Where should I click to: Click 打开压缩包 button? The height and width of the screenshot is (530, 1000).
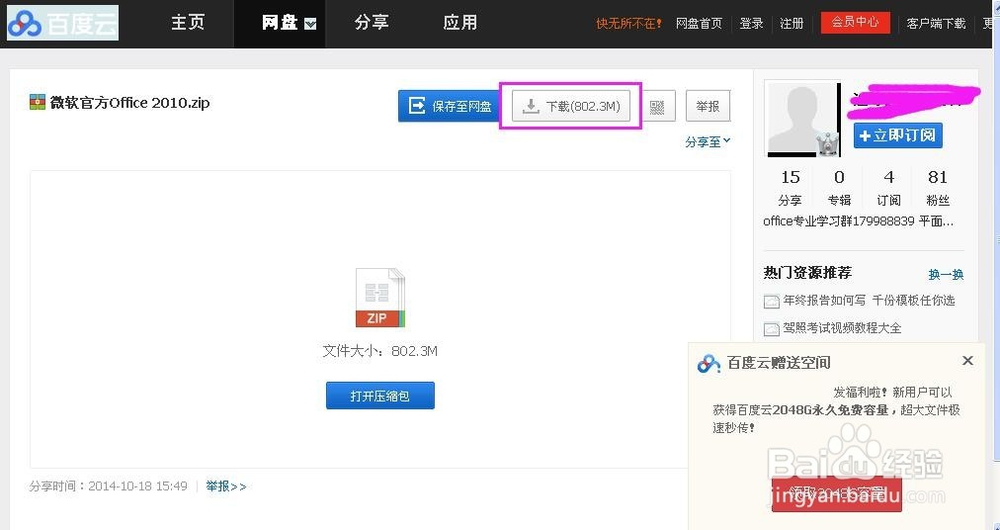[380, 395]
